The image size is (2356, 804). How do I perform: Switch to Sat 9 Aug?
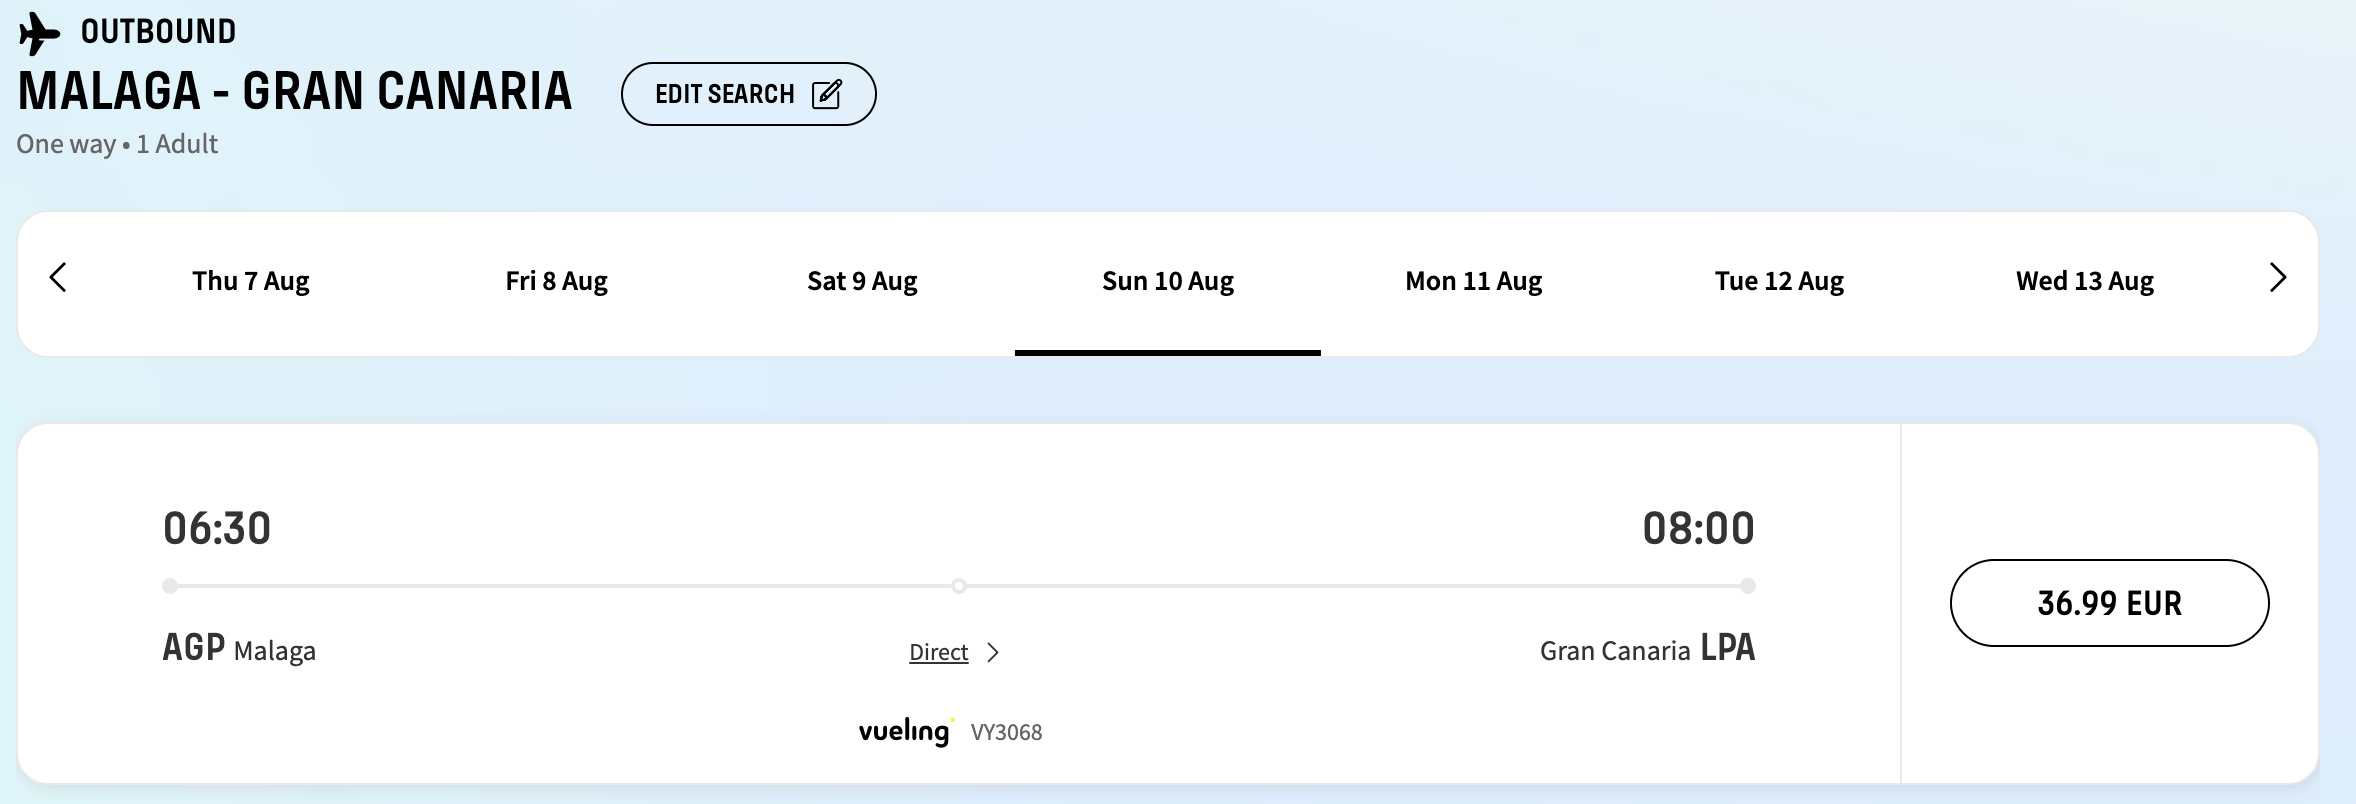tap(862, 282)
